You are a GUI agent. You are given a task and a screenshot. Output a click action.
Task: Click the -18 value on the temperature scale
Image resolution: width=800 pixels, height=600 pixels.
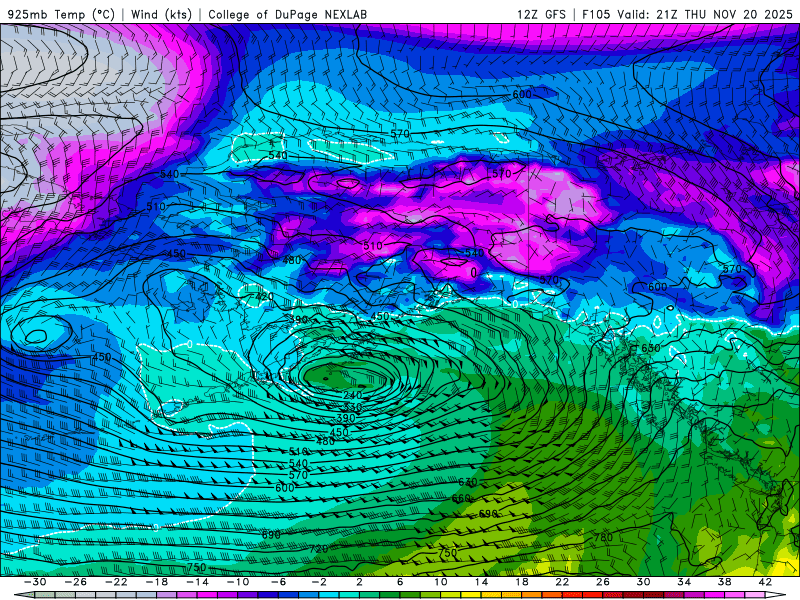pyautogui.click(x=157, y=582)
